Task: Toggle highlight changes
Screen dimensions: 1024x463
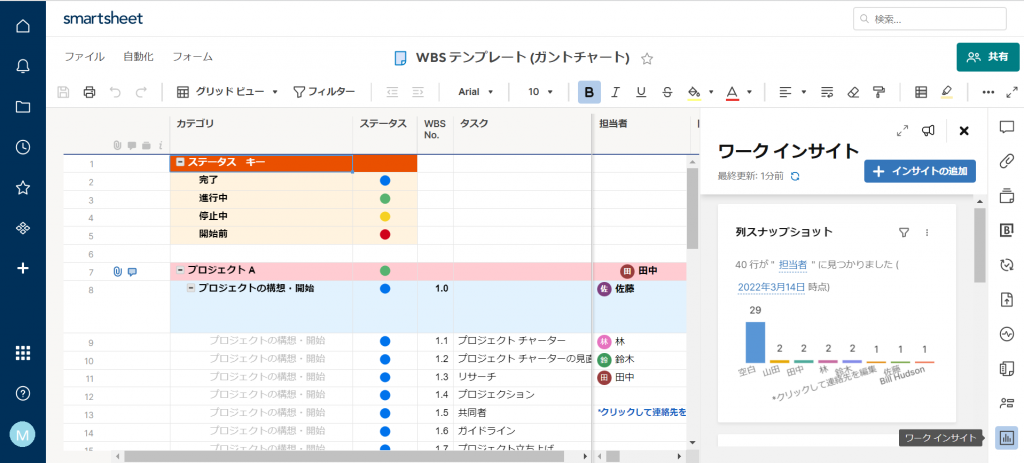Action: click(x=946, y=92)
